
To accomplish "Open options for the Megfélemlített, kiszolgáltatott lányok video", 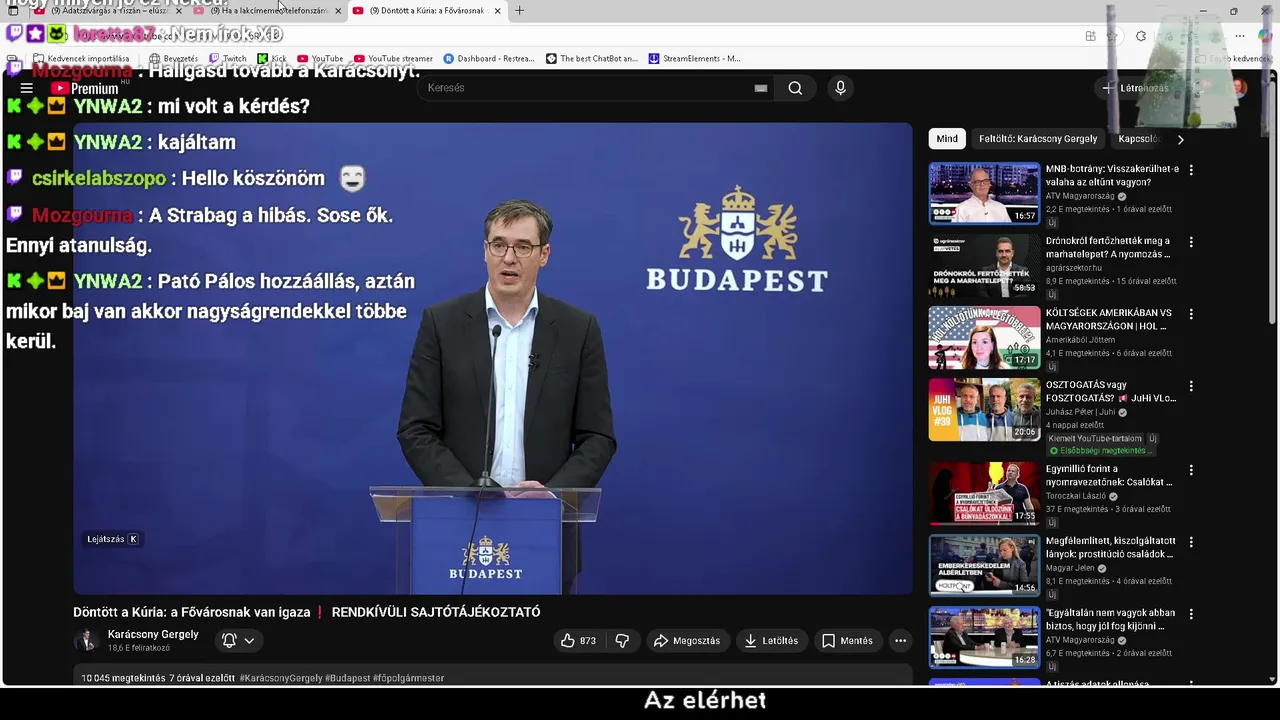I will point(1190,542).
